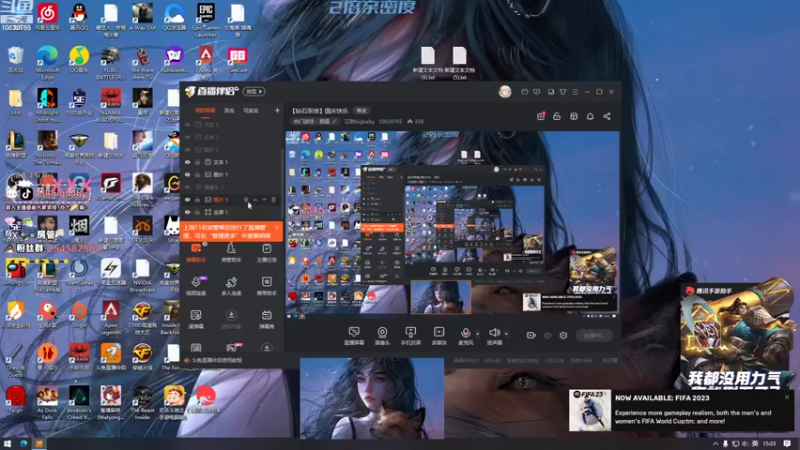Screen dimensions: 800x450
Task: Open the mode pill beside the 直播伴侣 logo
Action: pos(254,91)
